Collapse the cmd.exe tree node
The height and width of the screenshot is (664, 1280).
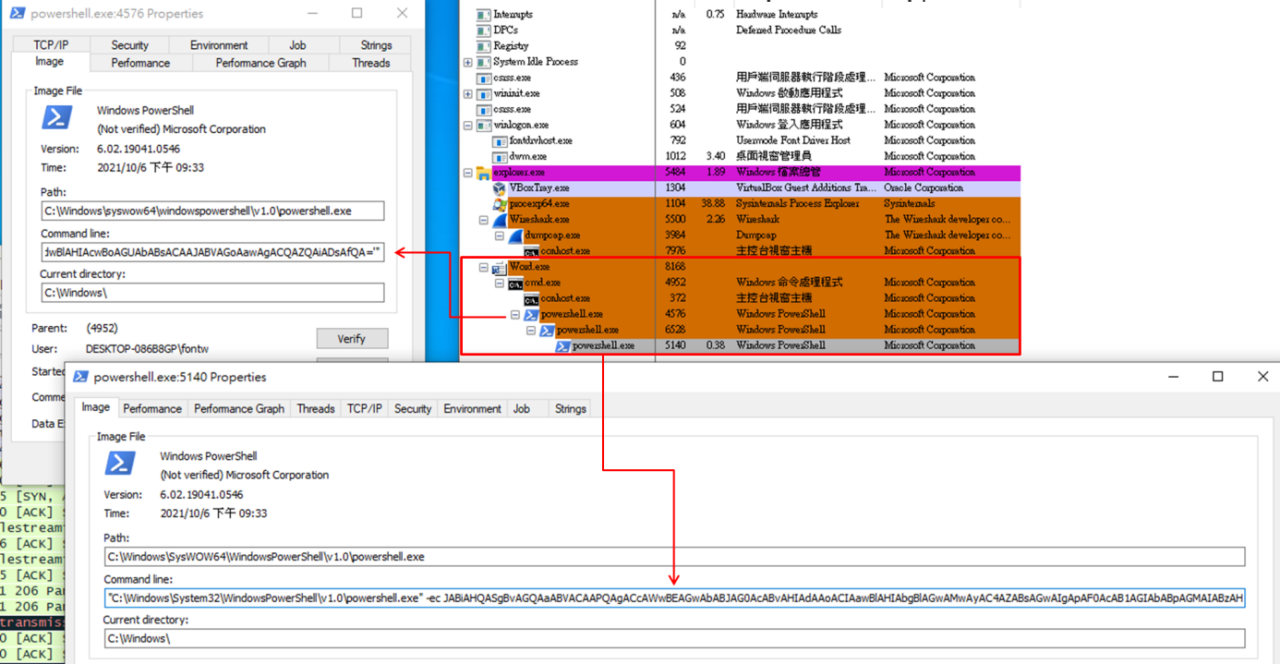500,283
